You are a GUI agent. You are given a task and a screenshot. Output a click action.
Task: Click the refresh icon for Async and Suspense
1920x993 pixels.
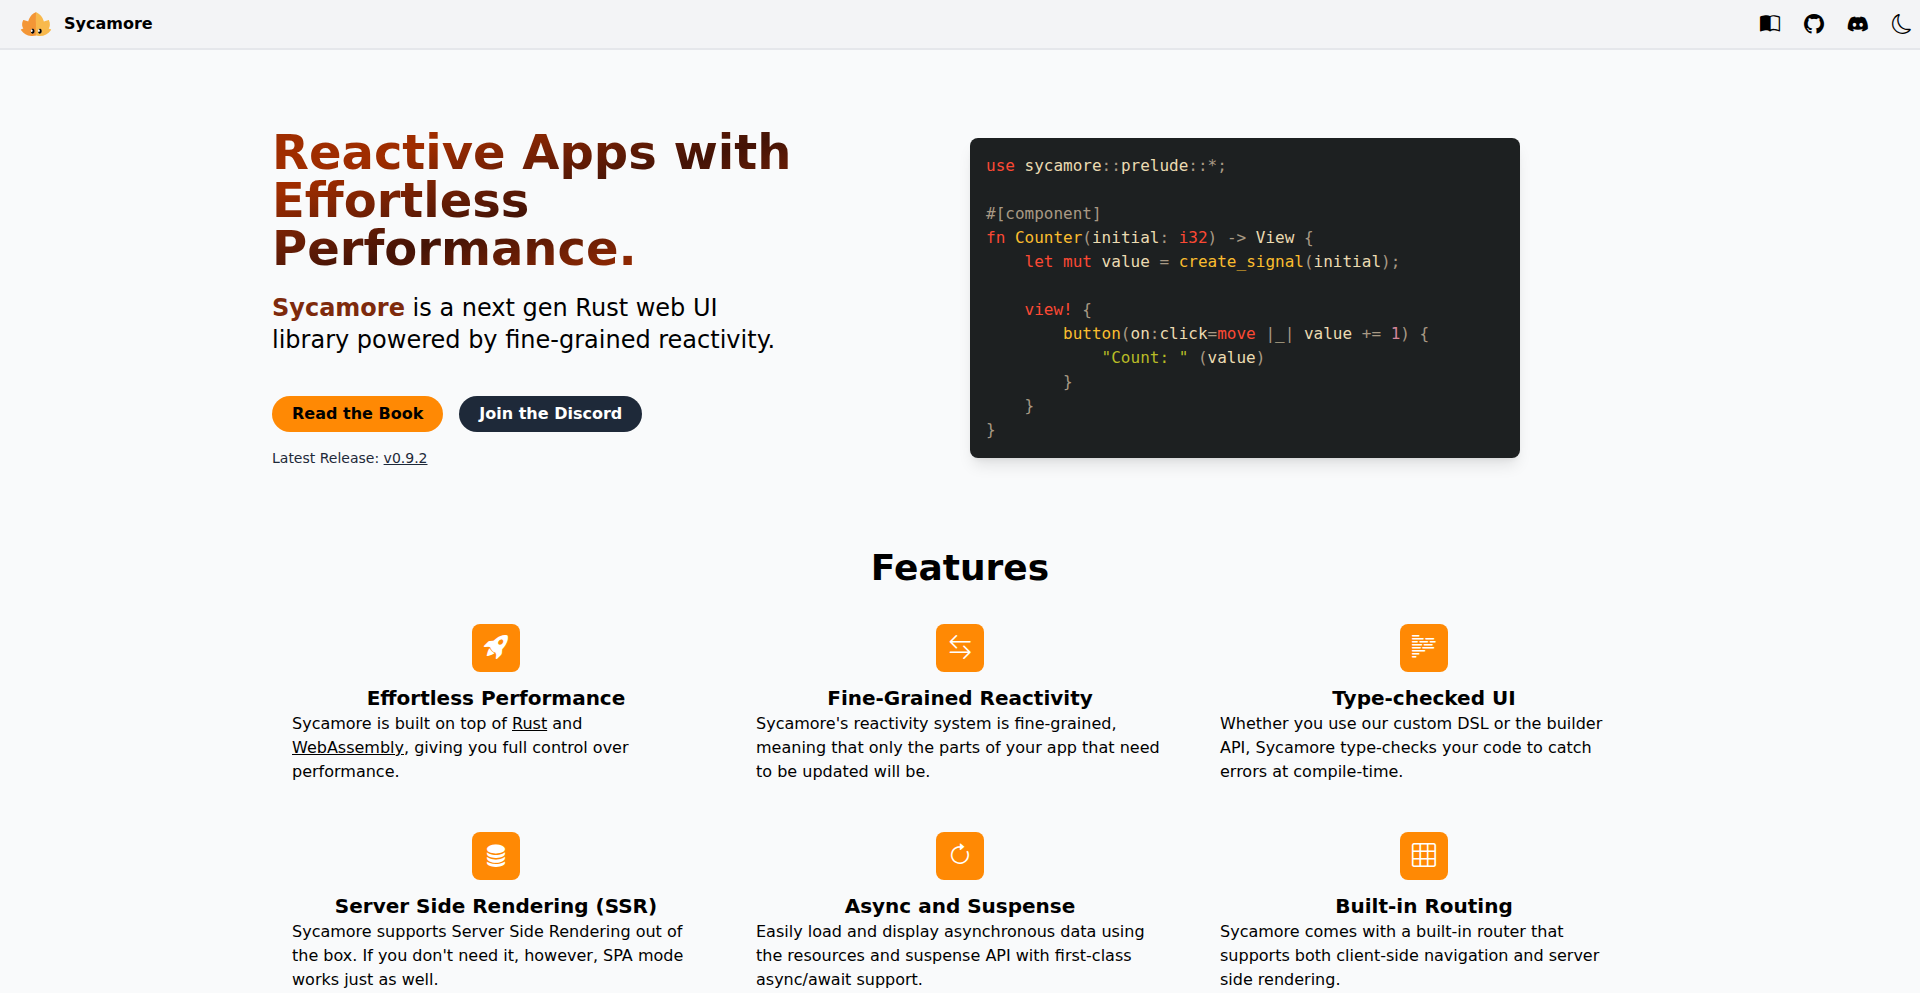coord(960,856)
